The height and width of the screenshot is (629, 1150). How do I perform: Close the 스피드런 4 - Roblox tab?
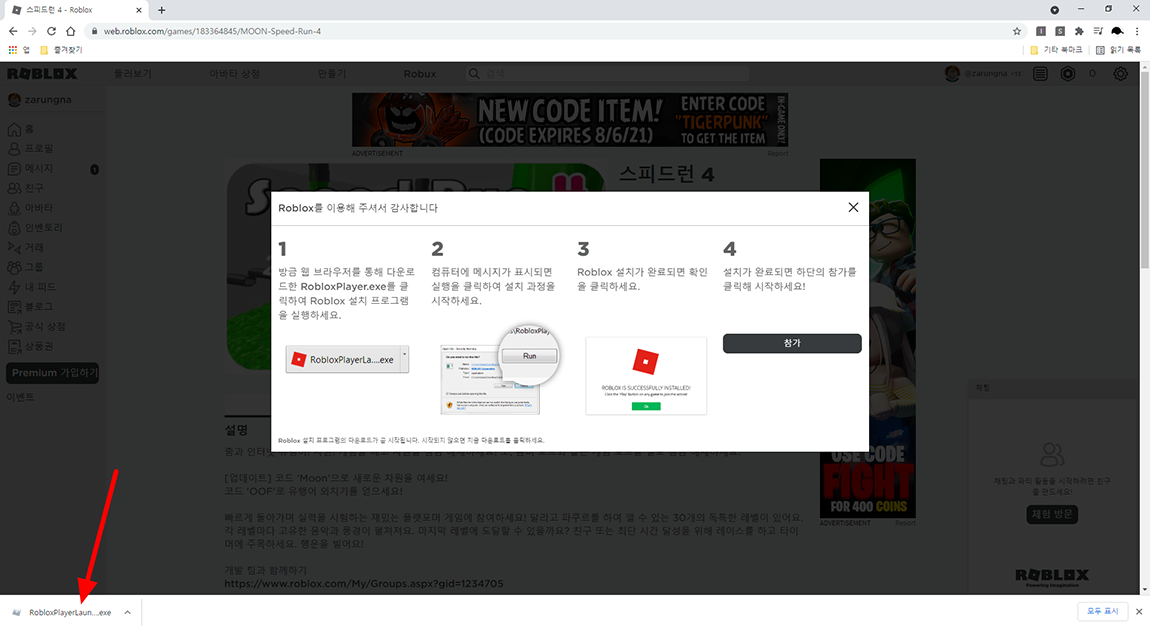pyautogui.click(x=139, y=10)
